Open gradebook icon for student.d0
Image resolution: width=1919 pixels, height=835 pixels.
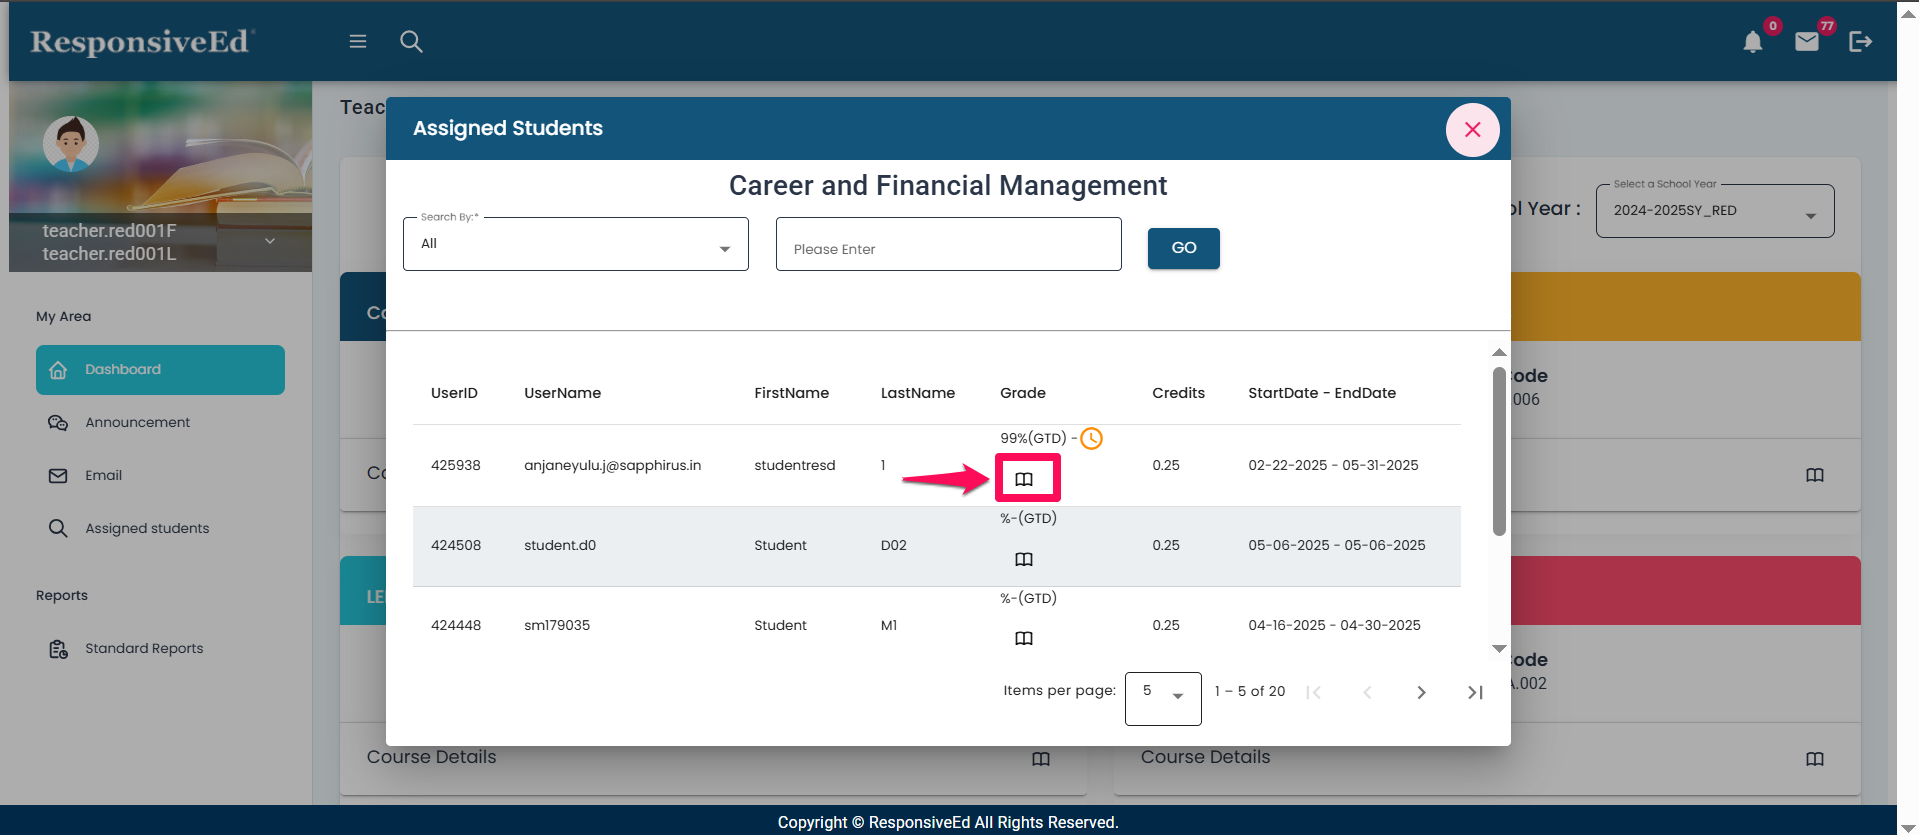[x=1024, y=559]
